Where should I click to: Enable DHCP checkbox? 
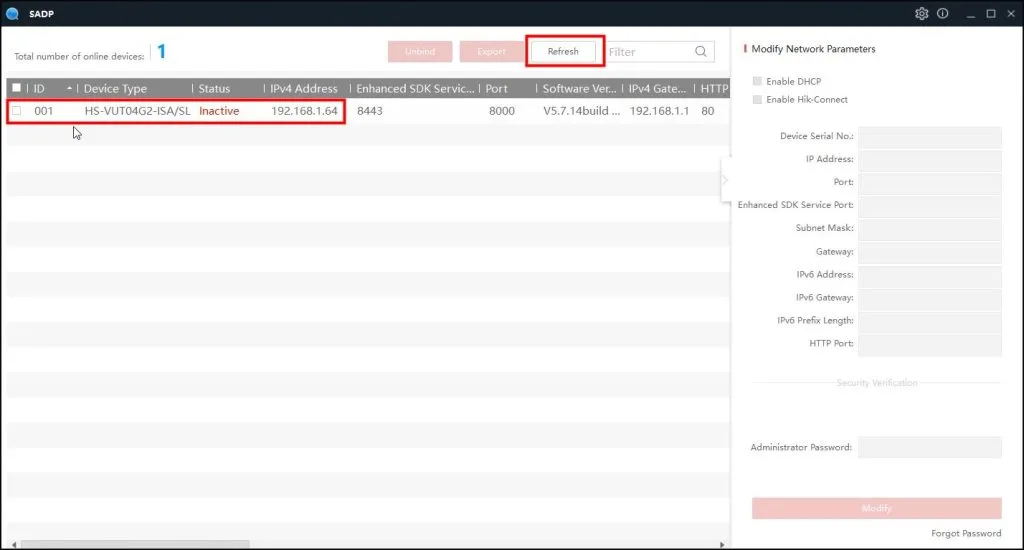757,81
